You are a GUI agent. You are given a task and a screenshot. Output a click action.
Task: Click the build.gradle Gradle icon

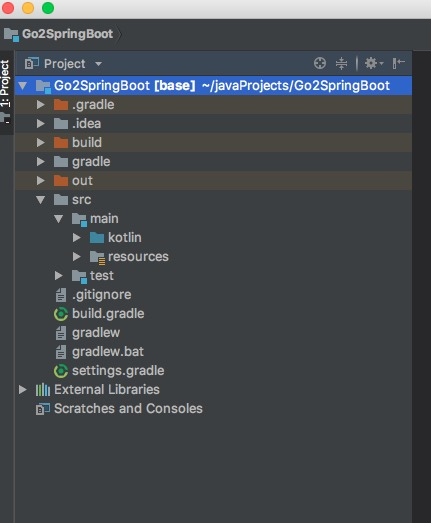[61, 314]
